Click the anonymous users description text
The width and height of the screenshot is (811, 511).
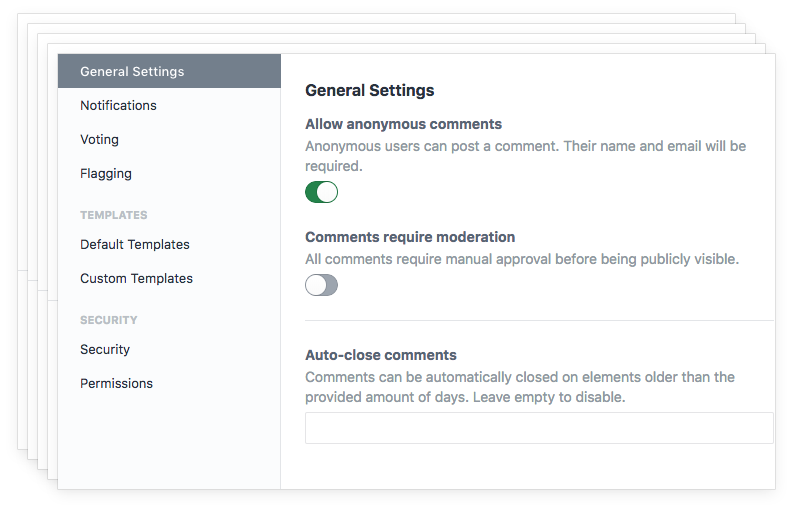(525, 146)
